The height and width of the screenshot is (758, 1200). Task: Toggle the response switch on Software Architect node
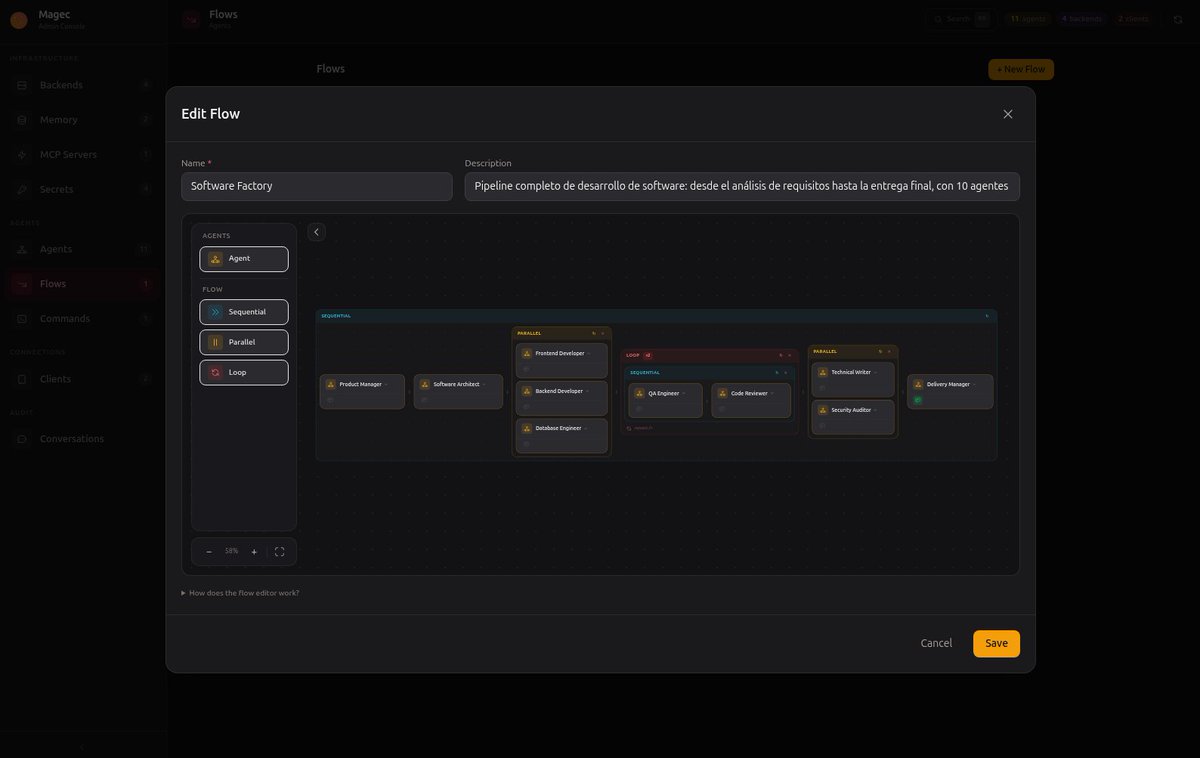coord(424,400)
